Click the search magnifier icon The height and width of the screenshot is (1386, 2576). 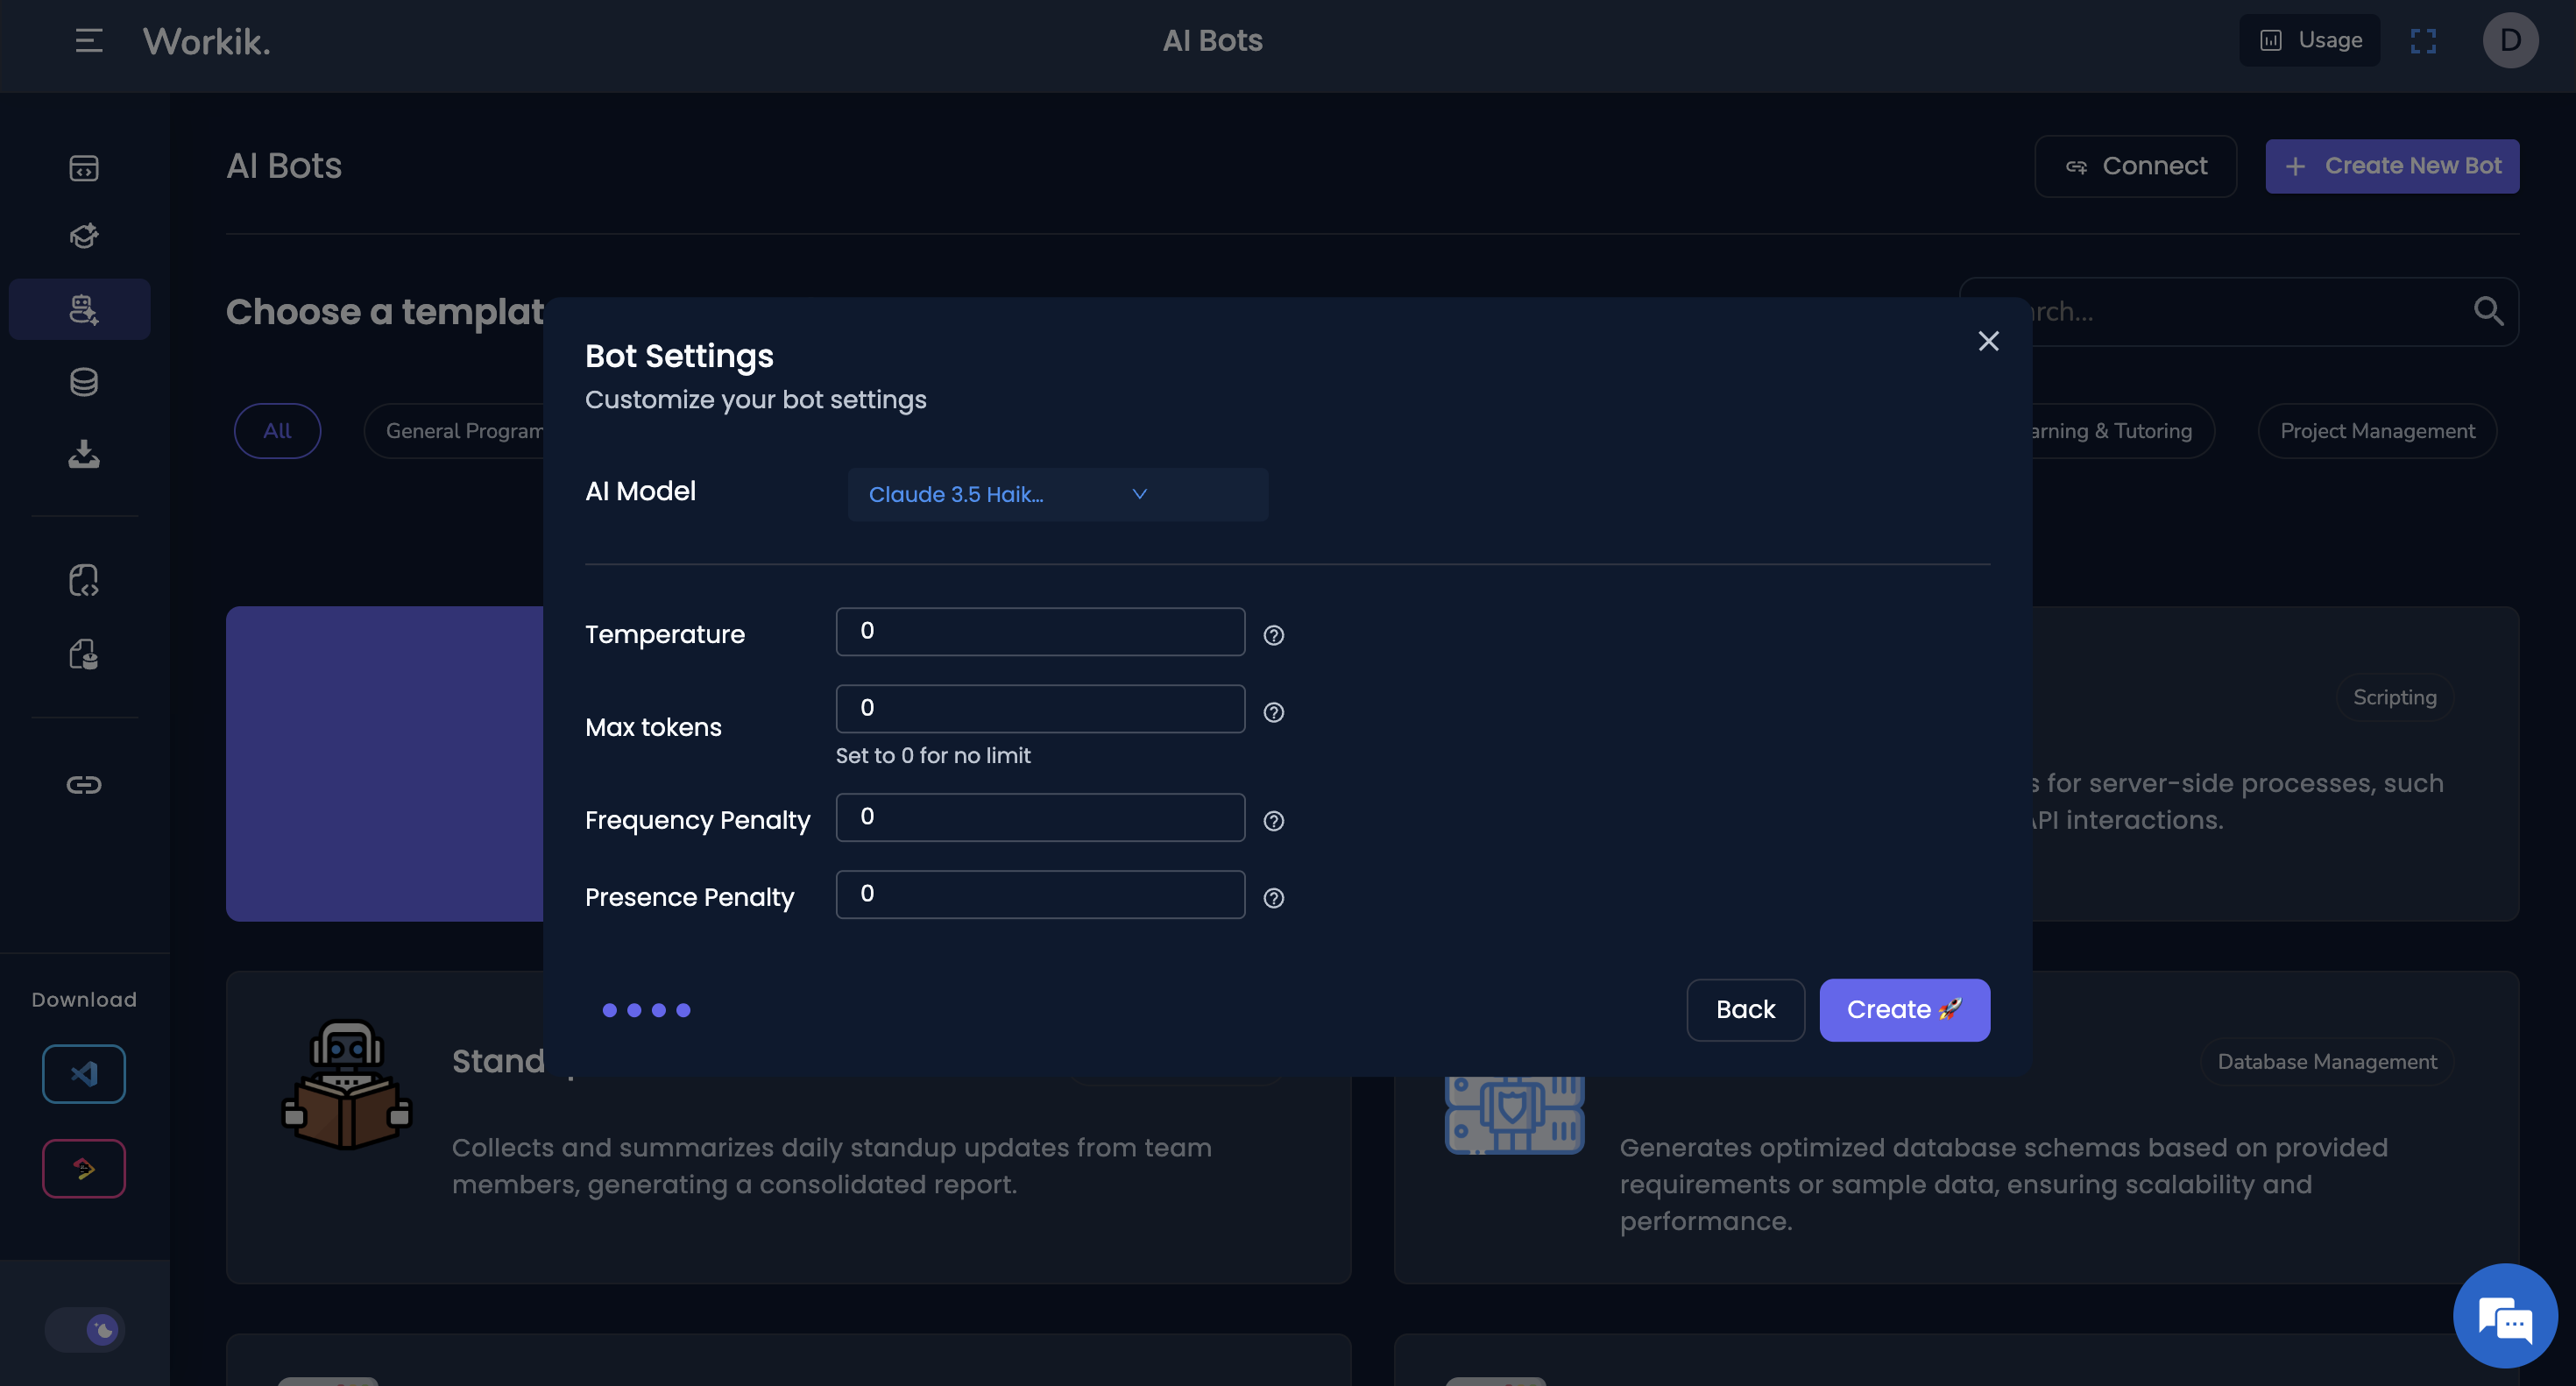pos(2488,312)
